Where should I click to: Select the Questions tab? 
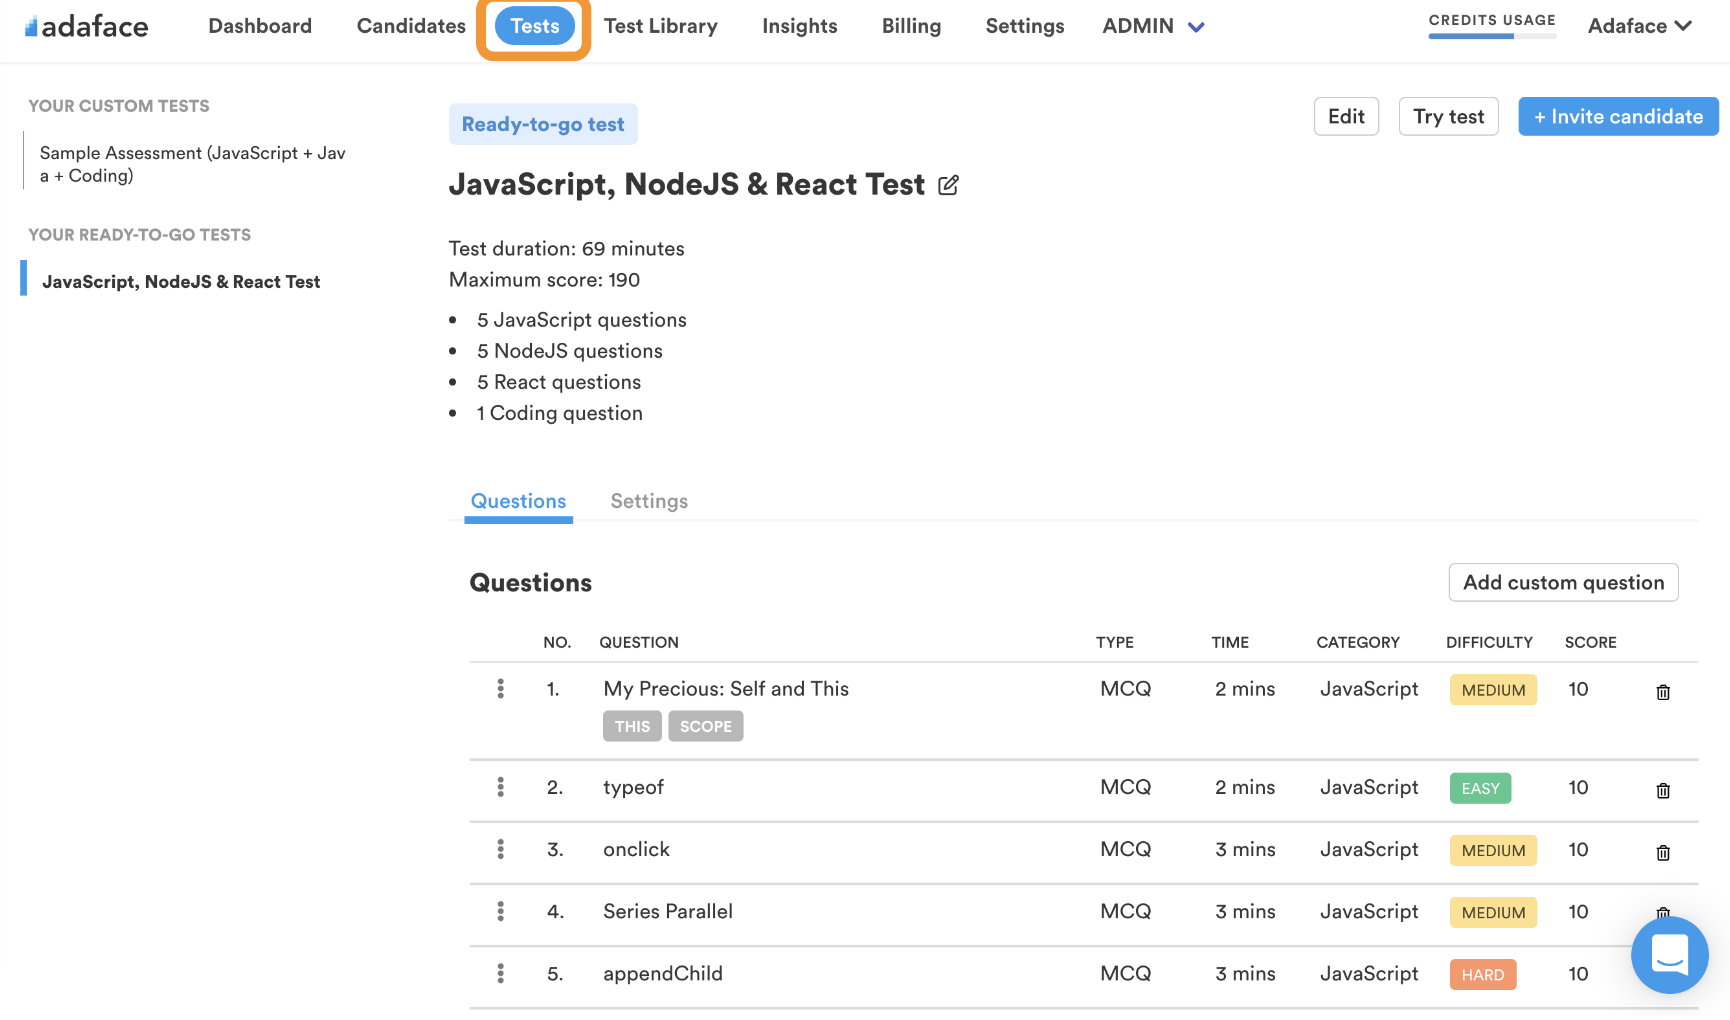518,501
